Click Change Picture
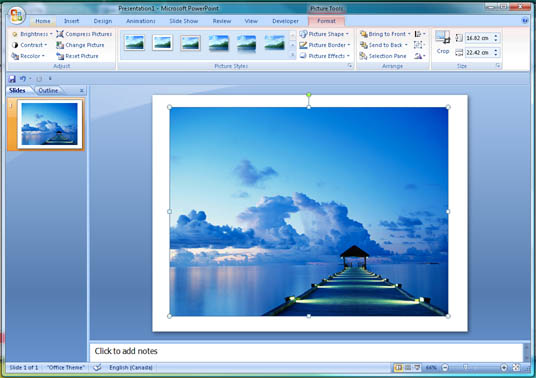Image resolution: width=536 pixels, height=378 pixels. tap(80, 45)
